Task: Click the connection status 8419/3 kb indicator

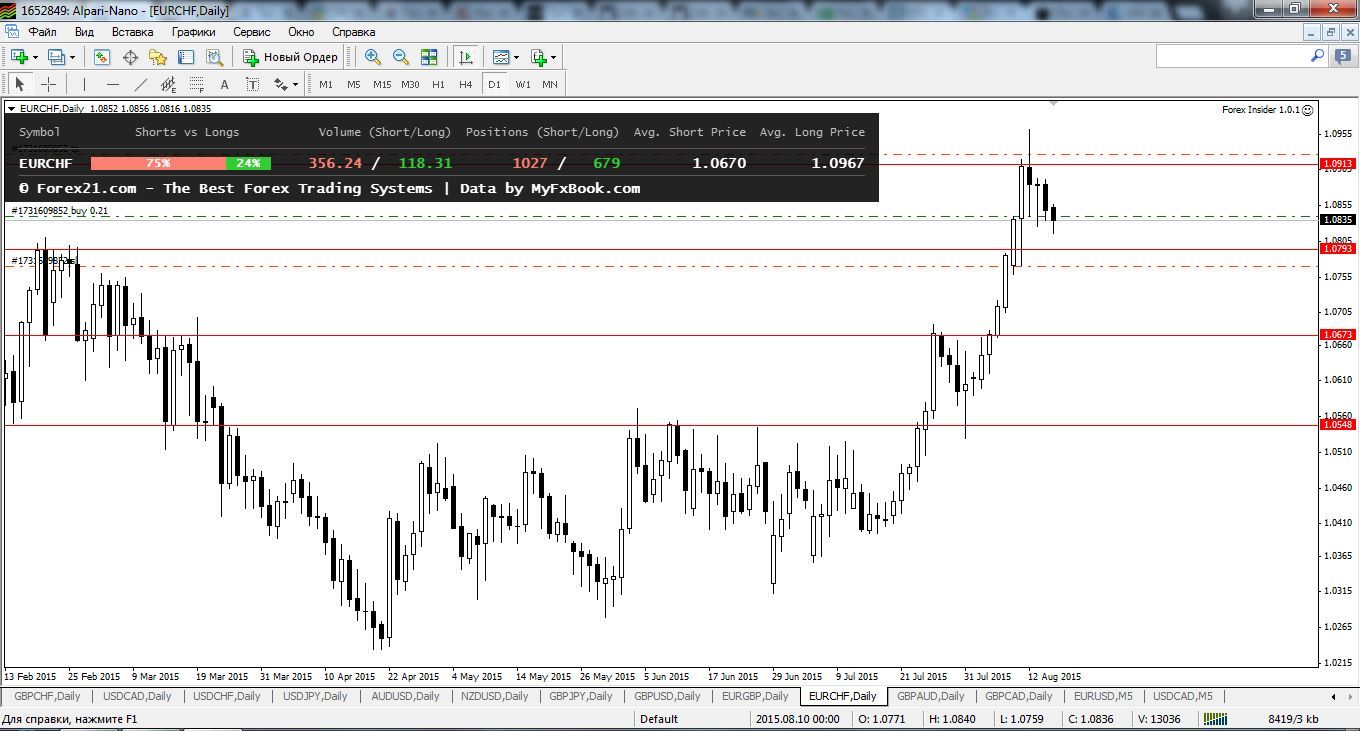Action: [x=1292, y=719]
